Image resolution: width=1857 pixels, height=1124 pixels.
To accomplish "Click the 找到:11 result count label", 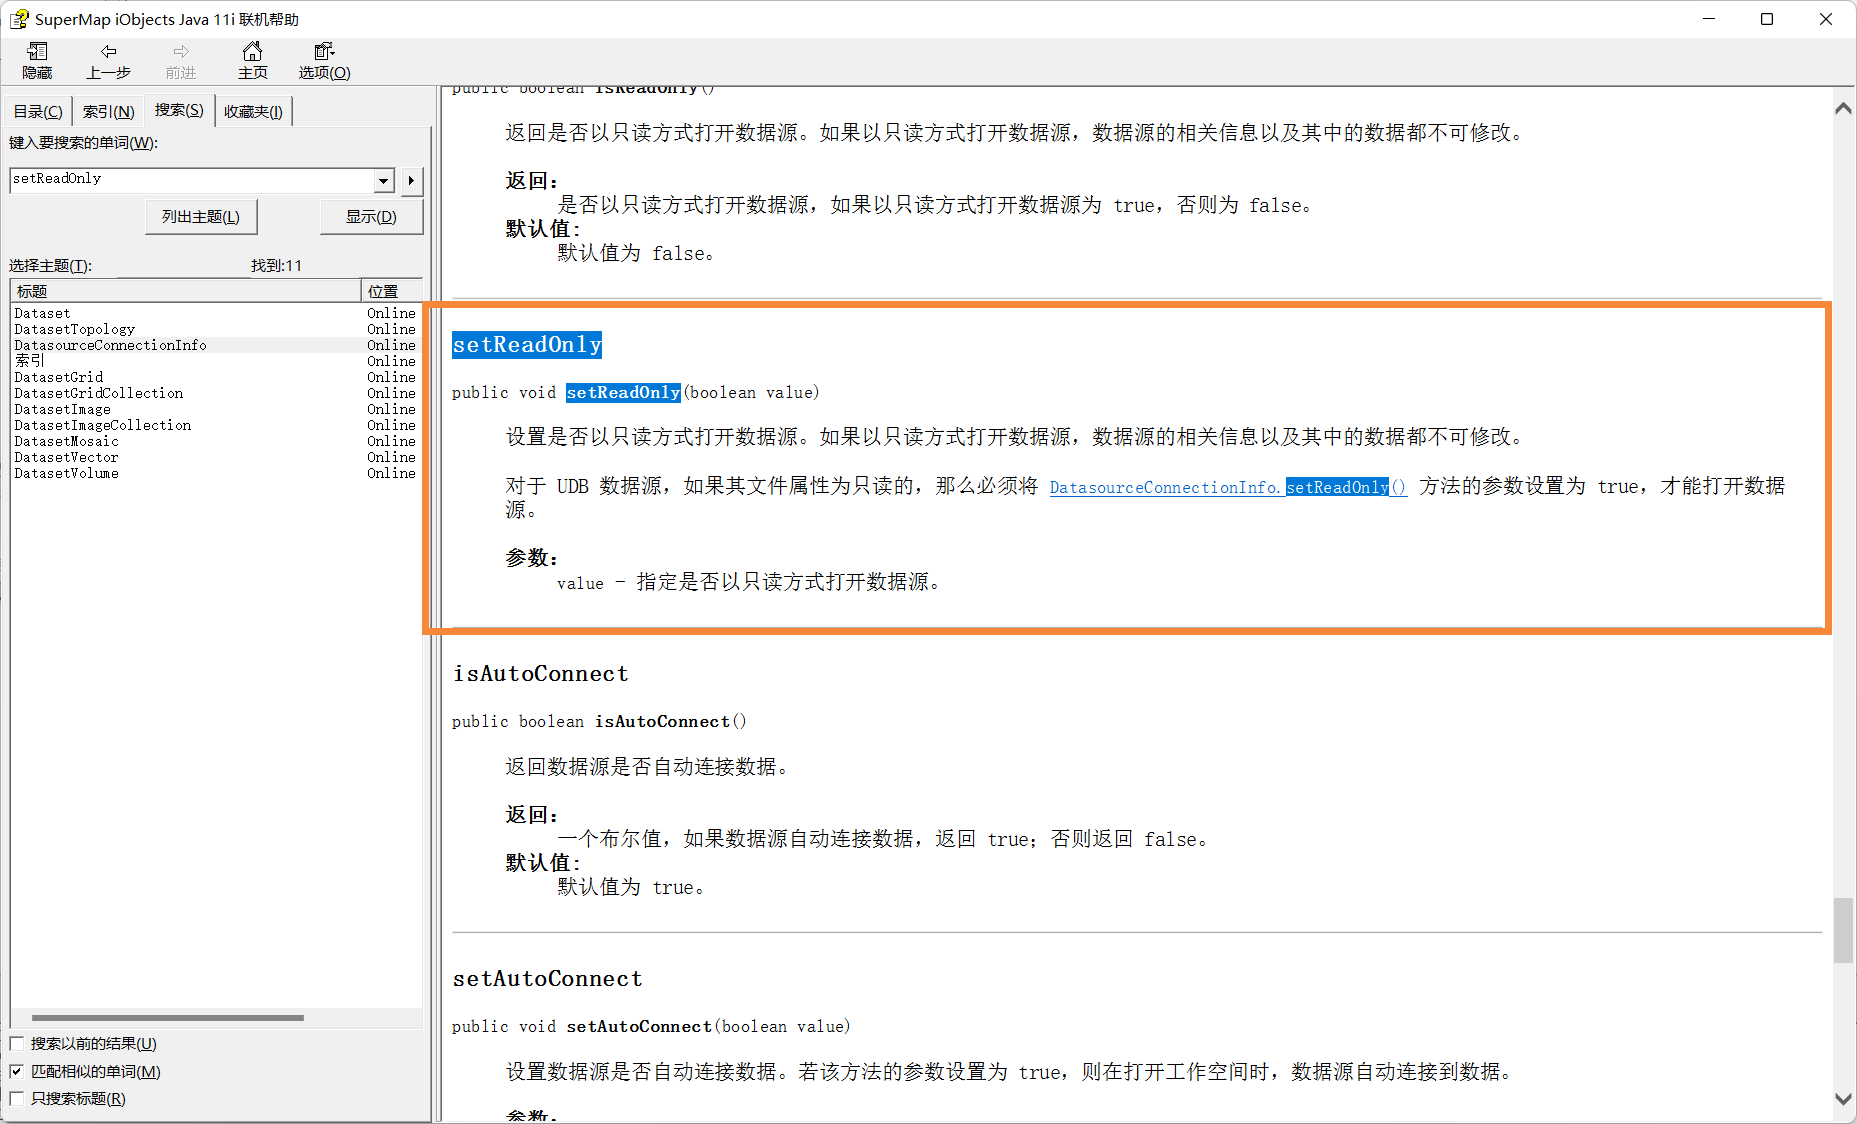I will click(x=276, y=266).
